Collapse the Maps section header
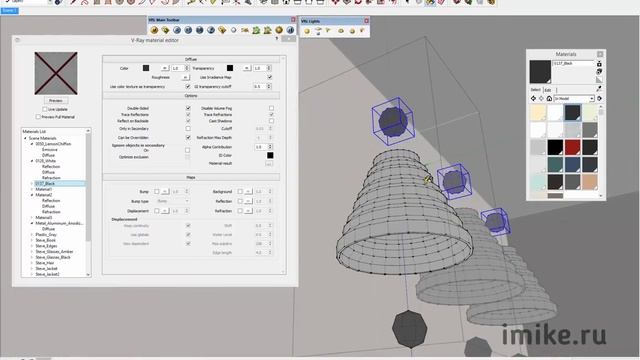Viewport: 640px width, 360px height. [191, 177]
